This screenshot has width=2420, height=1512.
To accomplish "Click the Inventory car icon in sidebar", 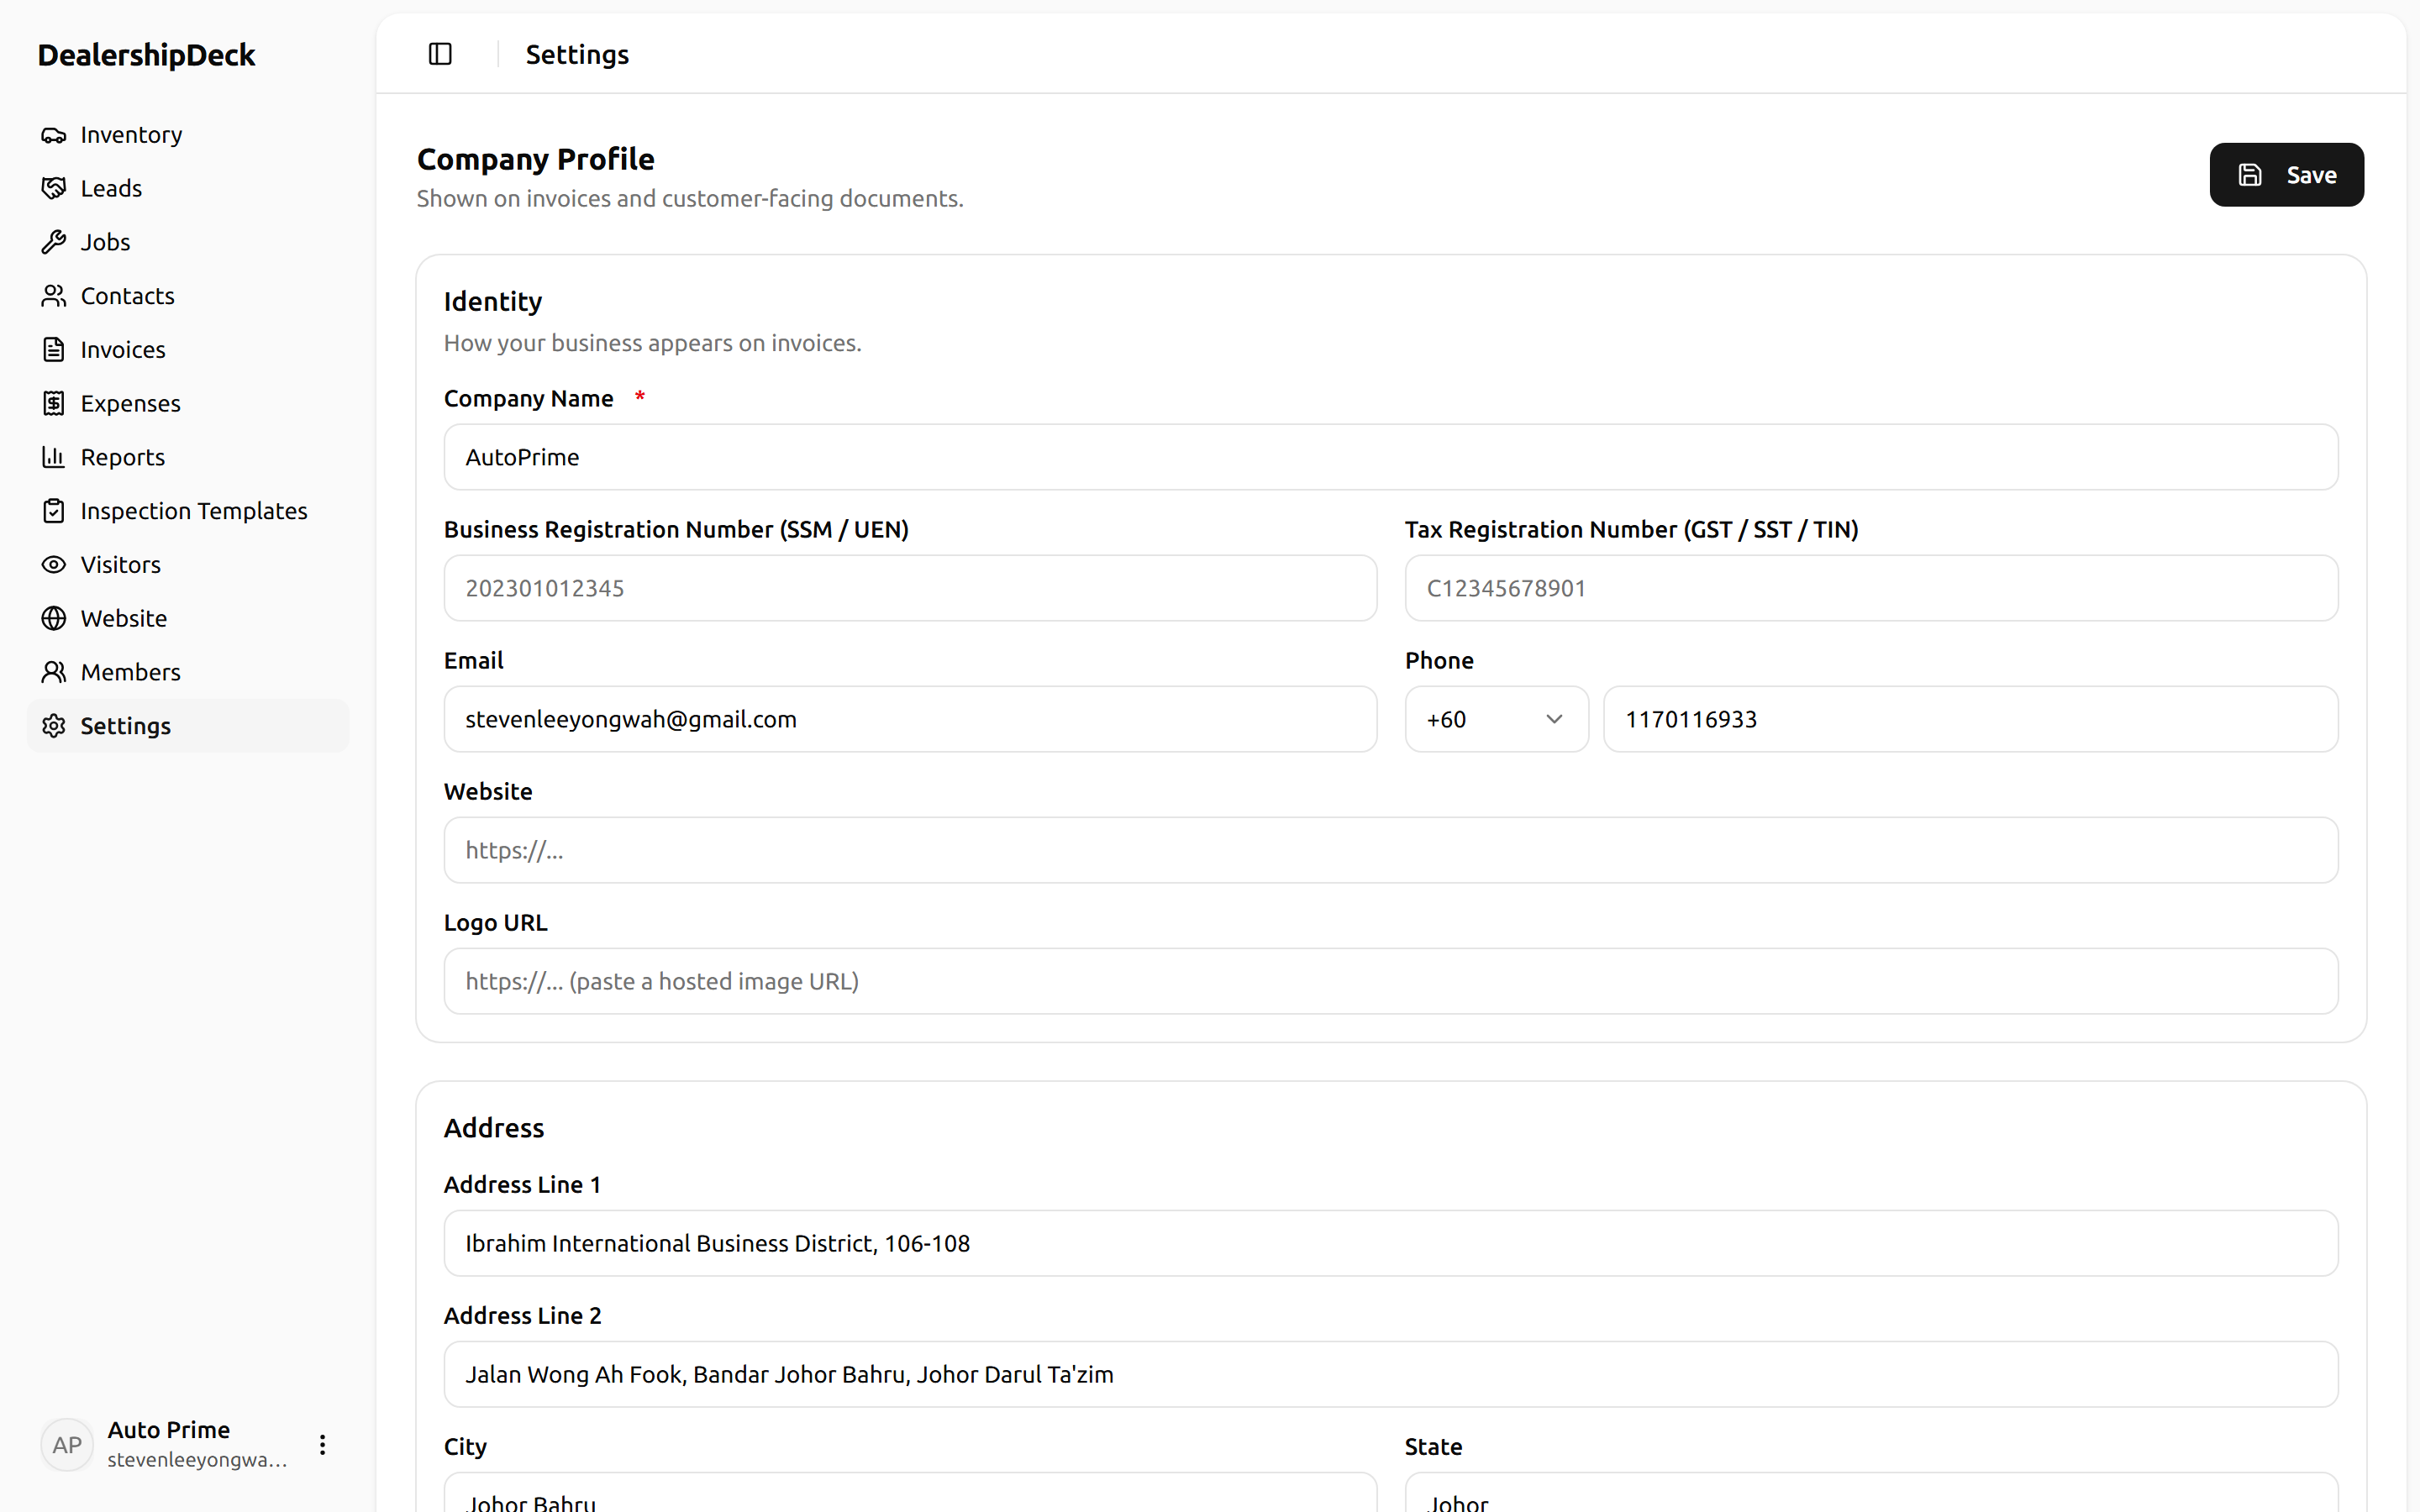I will point(54,135).
